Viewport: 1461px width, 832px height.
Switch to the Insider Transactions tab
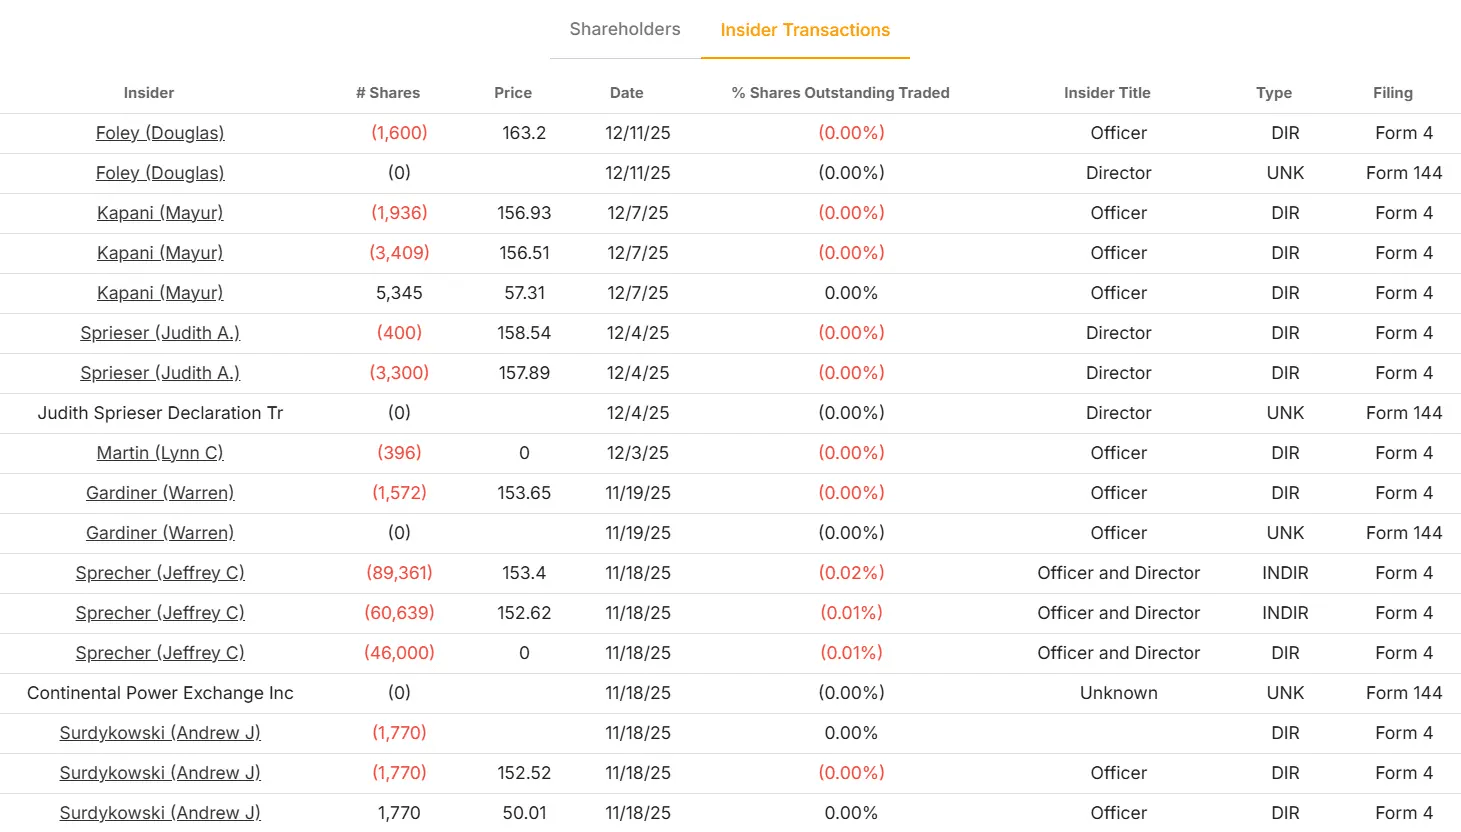click(805, 29)
